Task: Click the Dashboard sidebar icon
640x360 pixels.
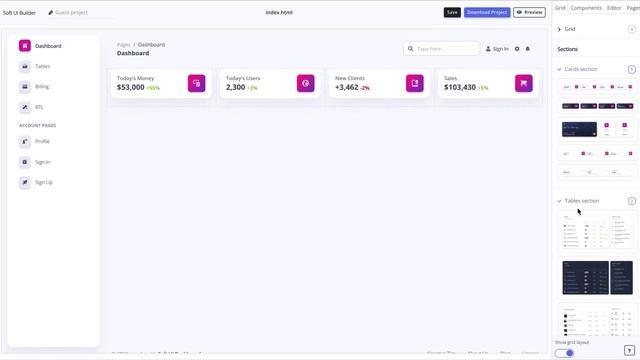Action: pos(25,46)
